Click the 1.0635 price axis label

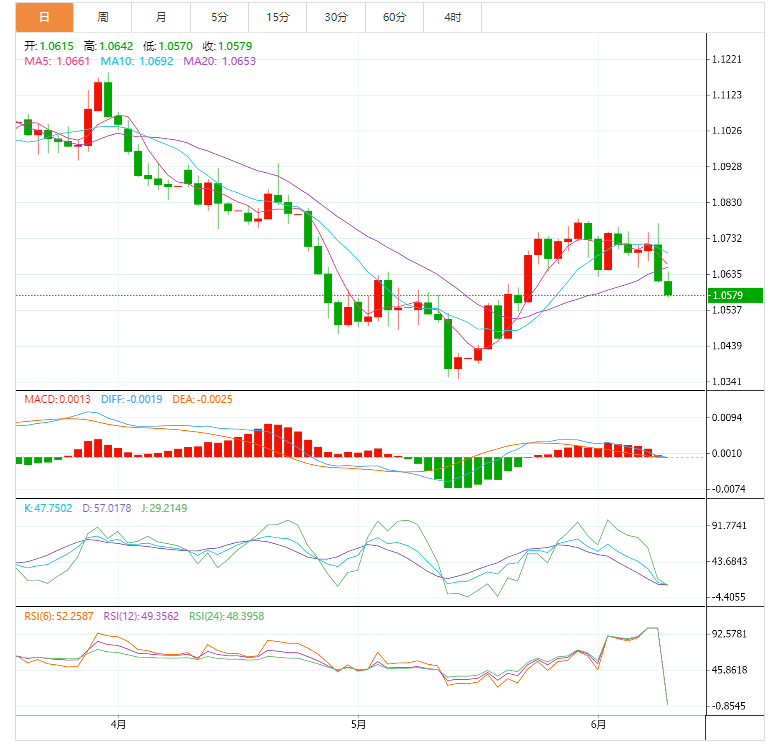pyautogui.click(x=727, y=274)
